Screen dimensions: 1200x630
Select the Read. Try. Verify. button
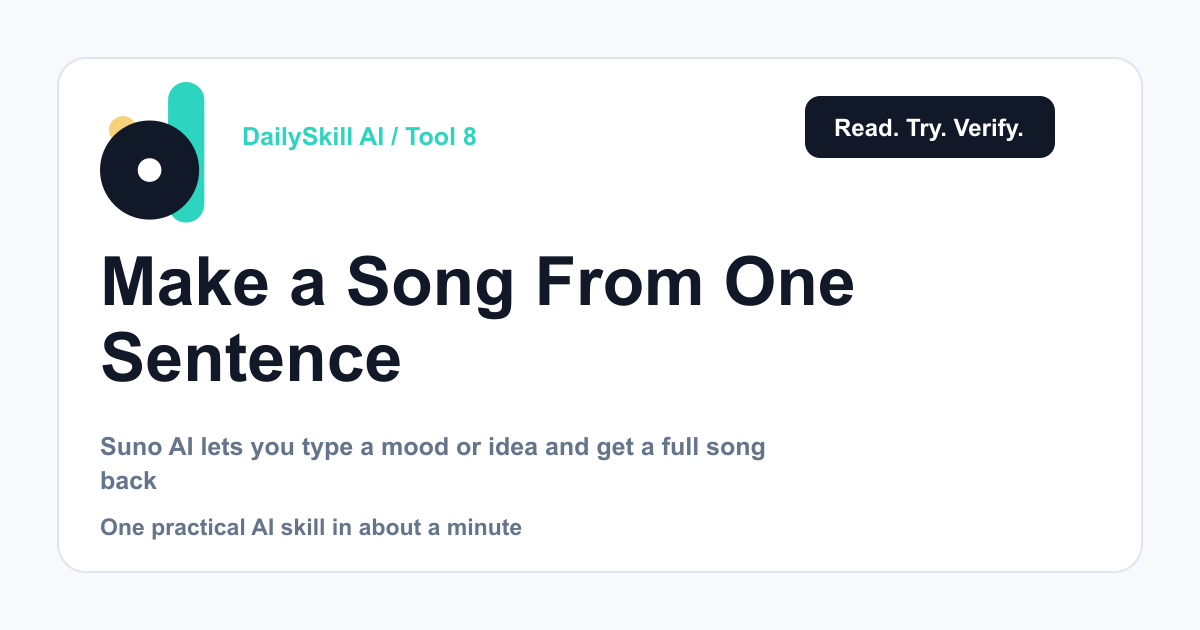(929, 127)
